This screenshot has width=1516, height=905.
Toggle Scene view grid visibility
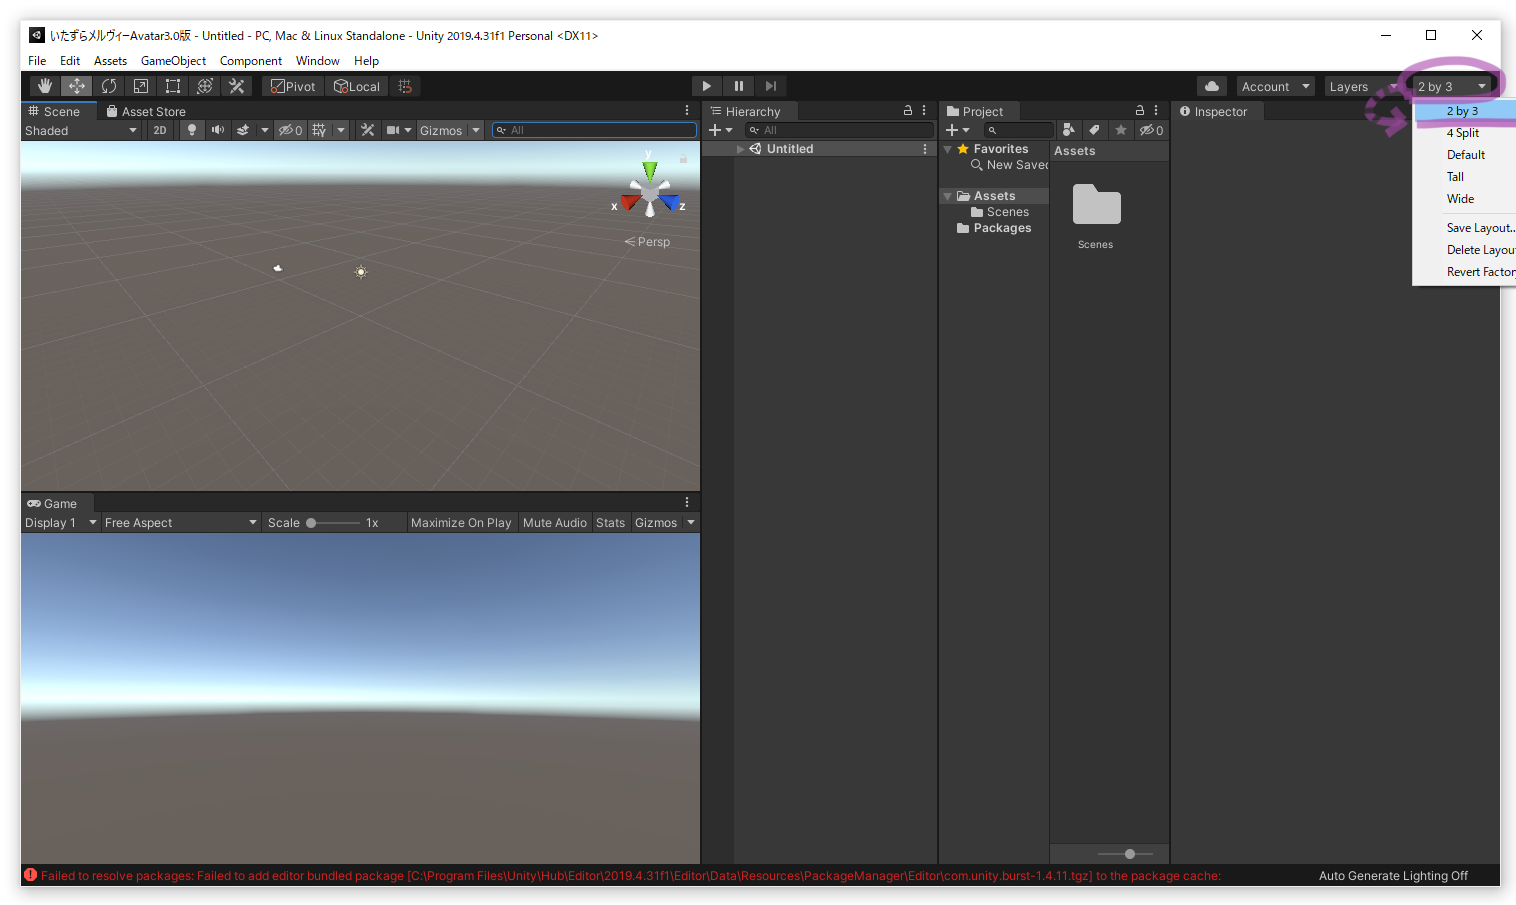pos(319,130)
